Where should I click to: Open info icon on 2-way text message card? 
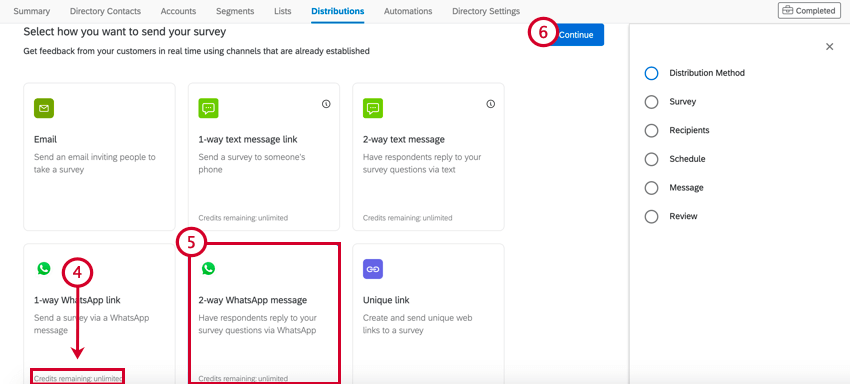tap(491, 104)
